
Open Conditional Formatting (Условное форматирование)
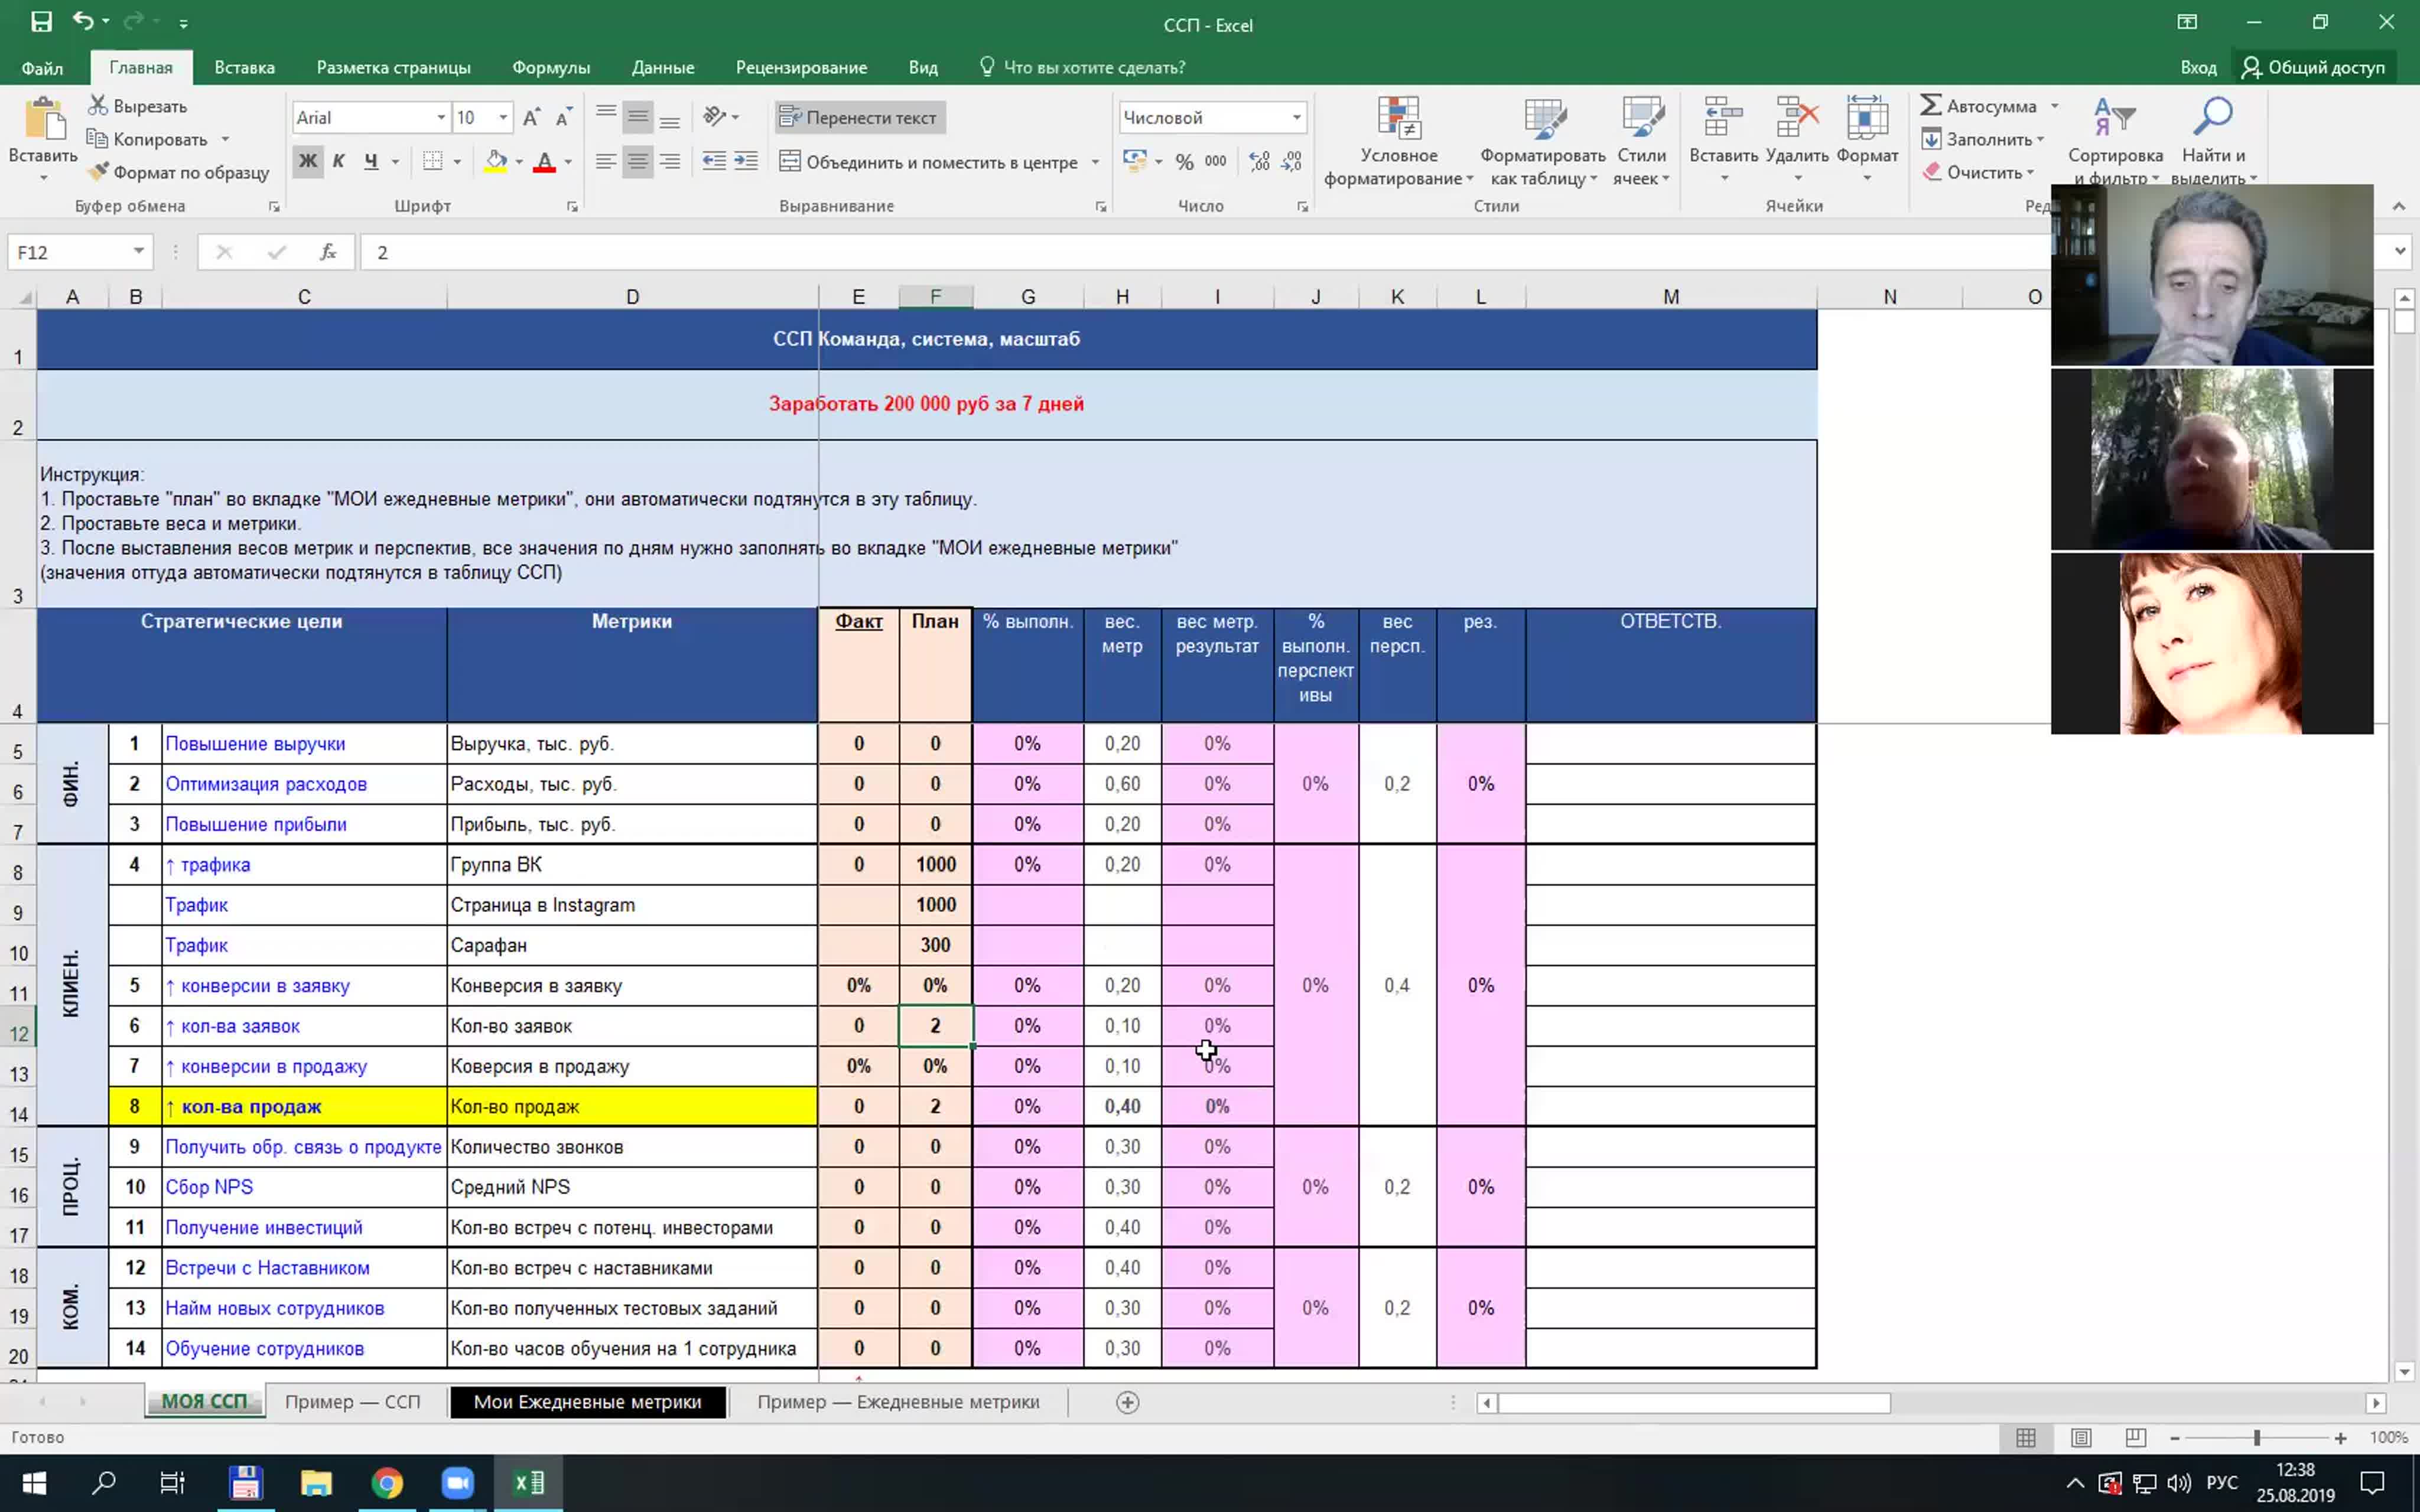click(x=1398, y=141)
